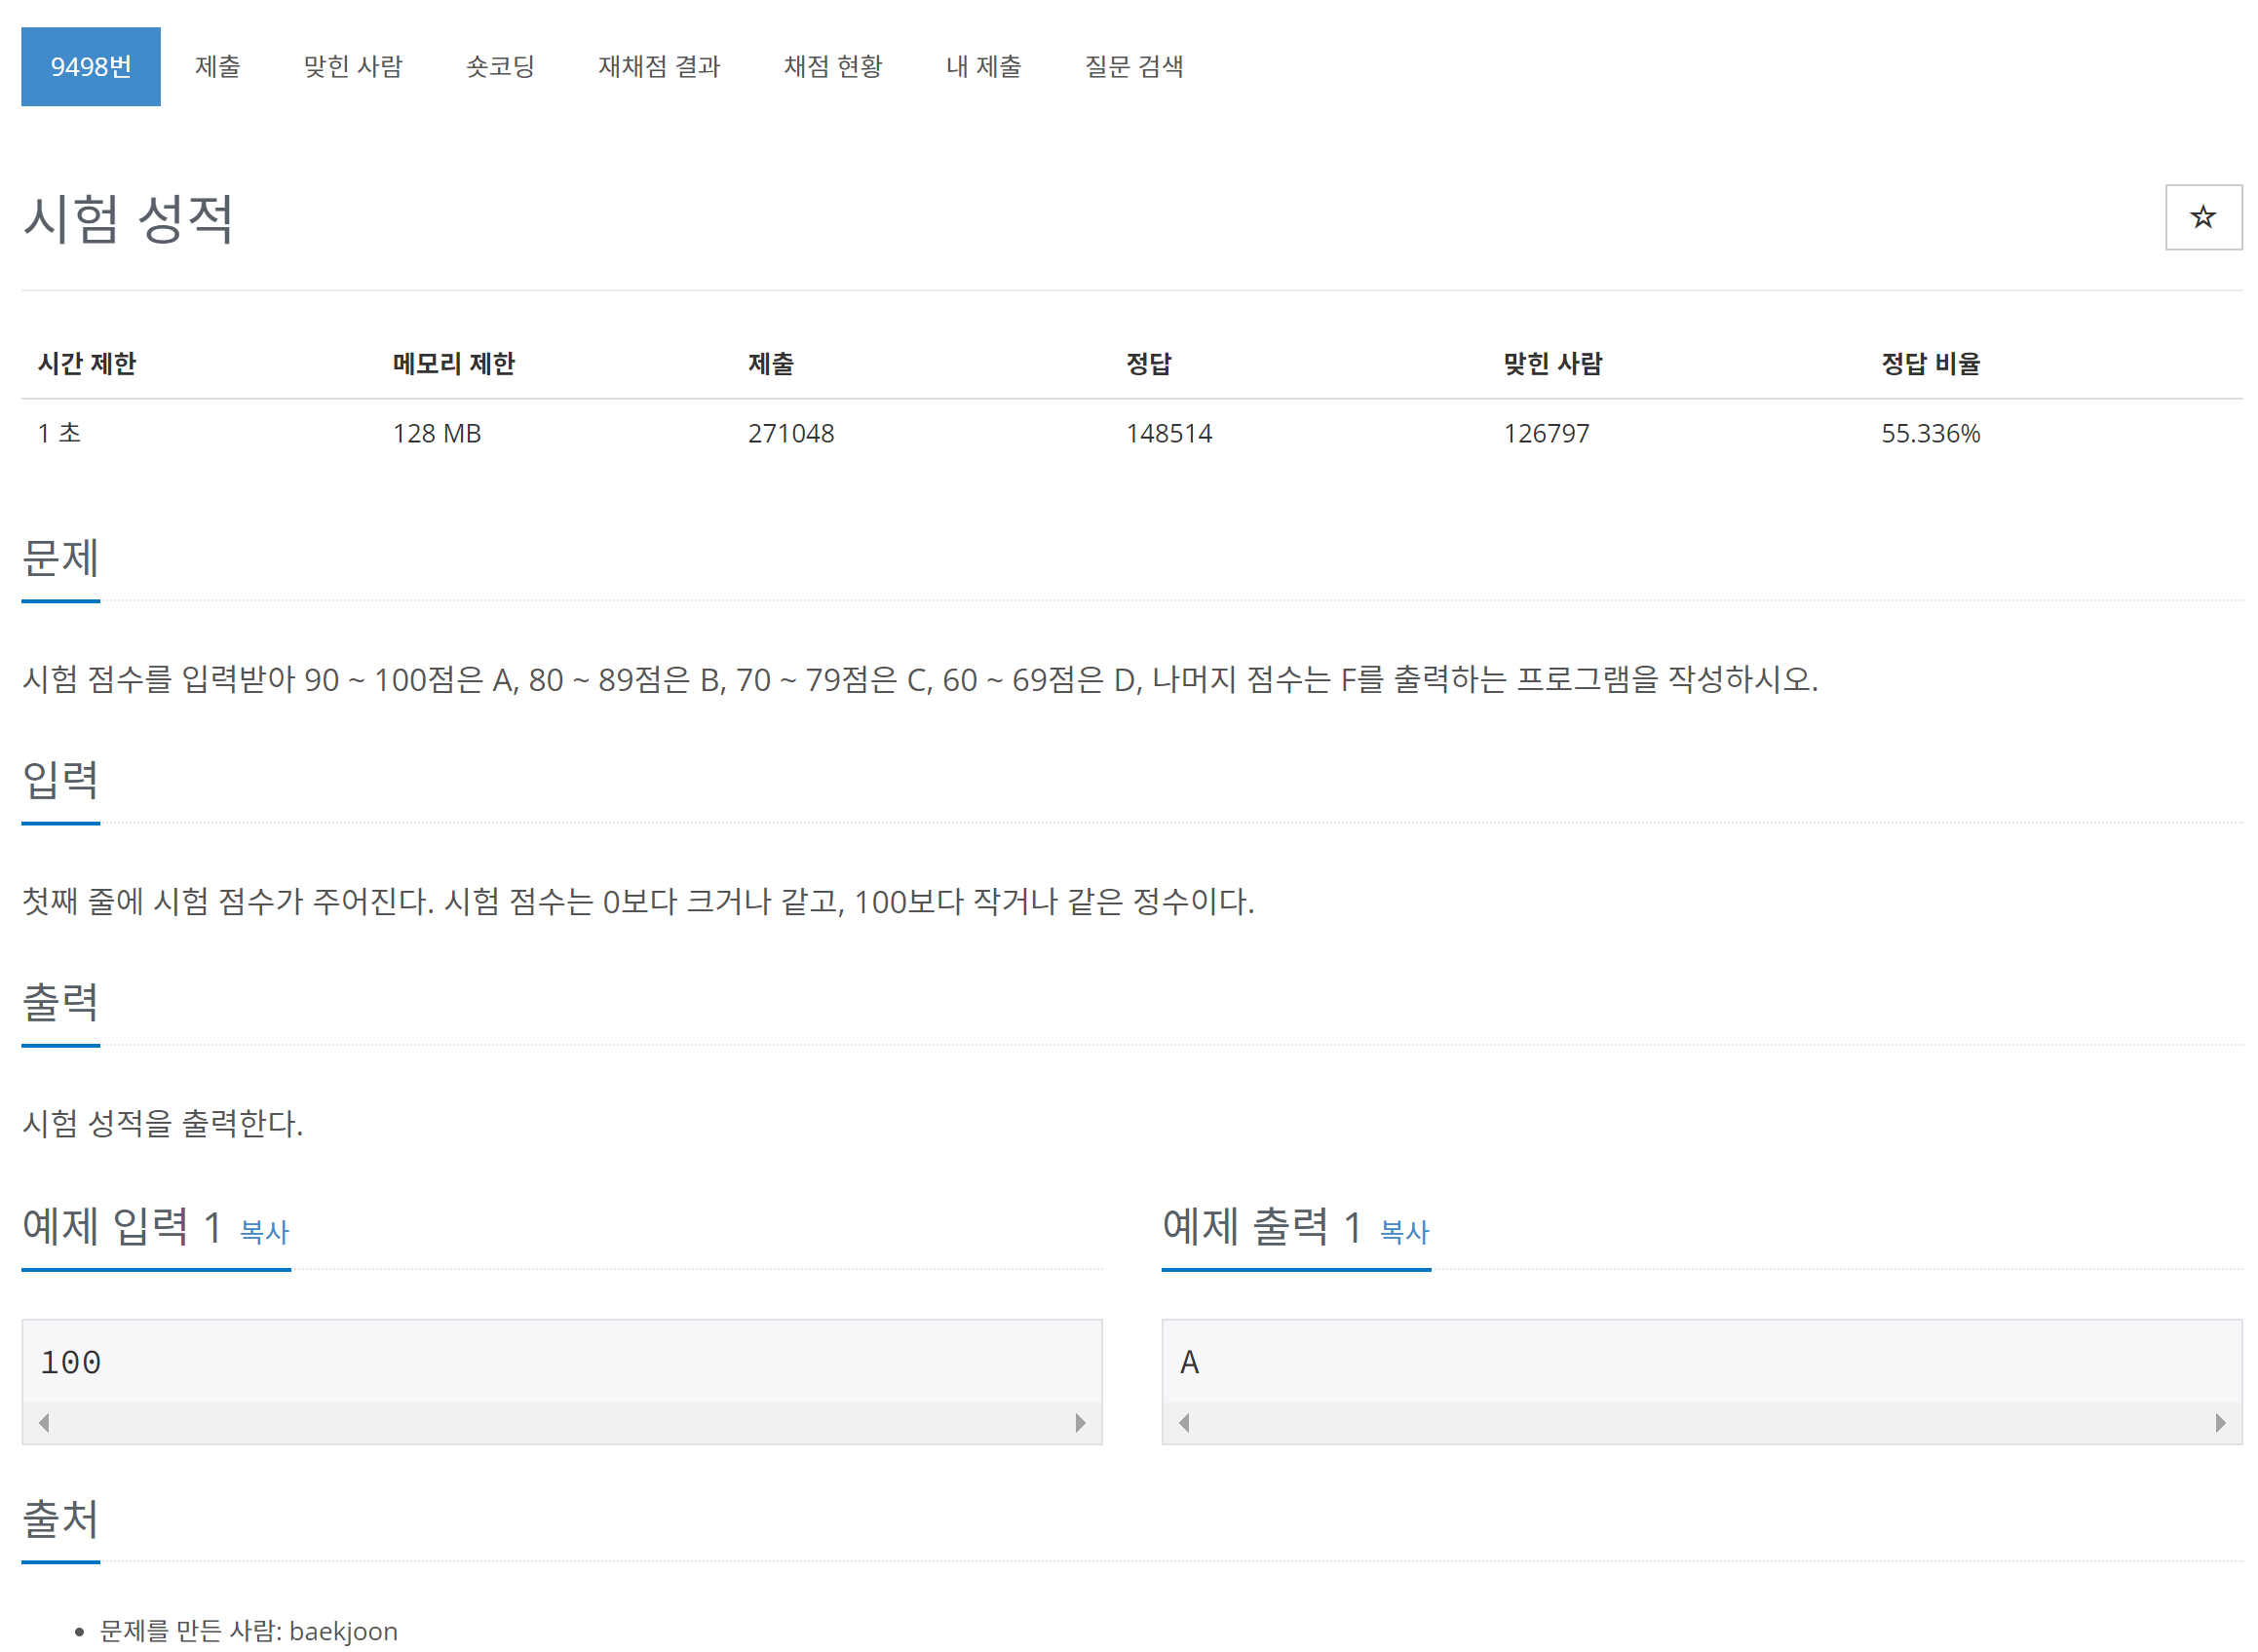Click the 시험 성적 problem title
This screenshot has height=1652, width=2258.
[128, 218]
